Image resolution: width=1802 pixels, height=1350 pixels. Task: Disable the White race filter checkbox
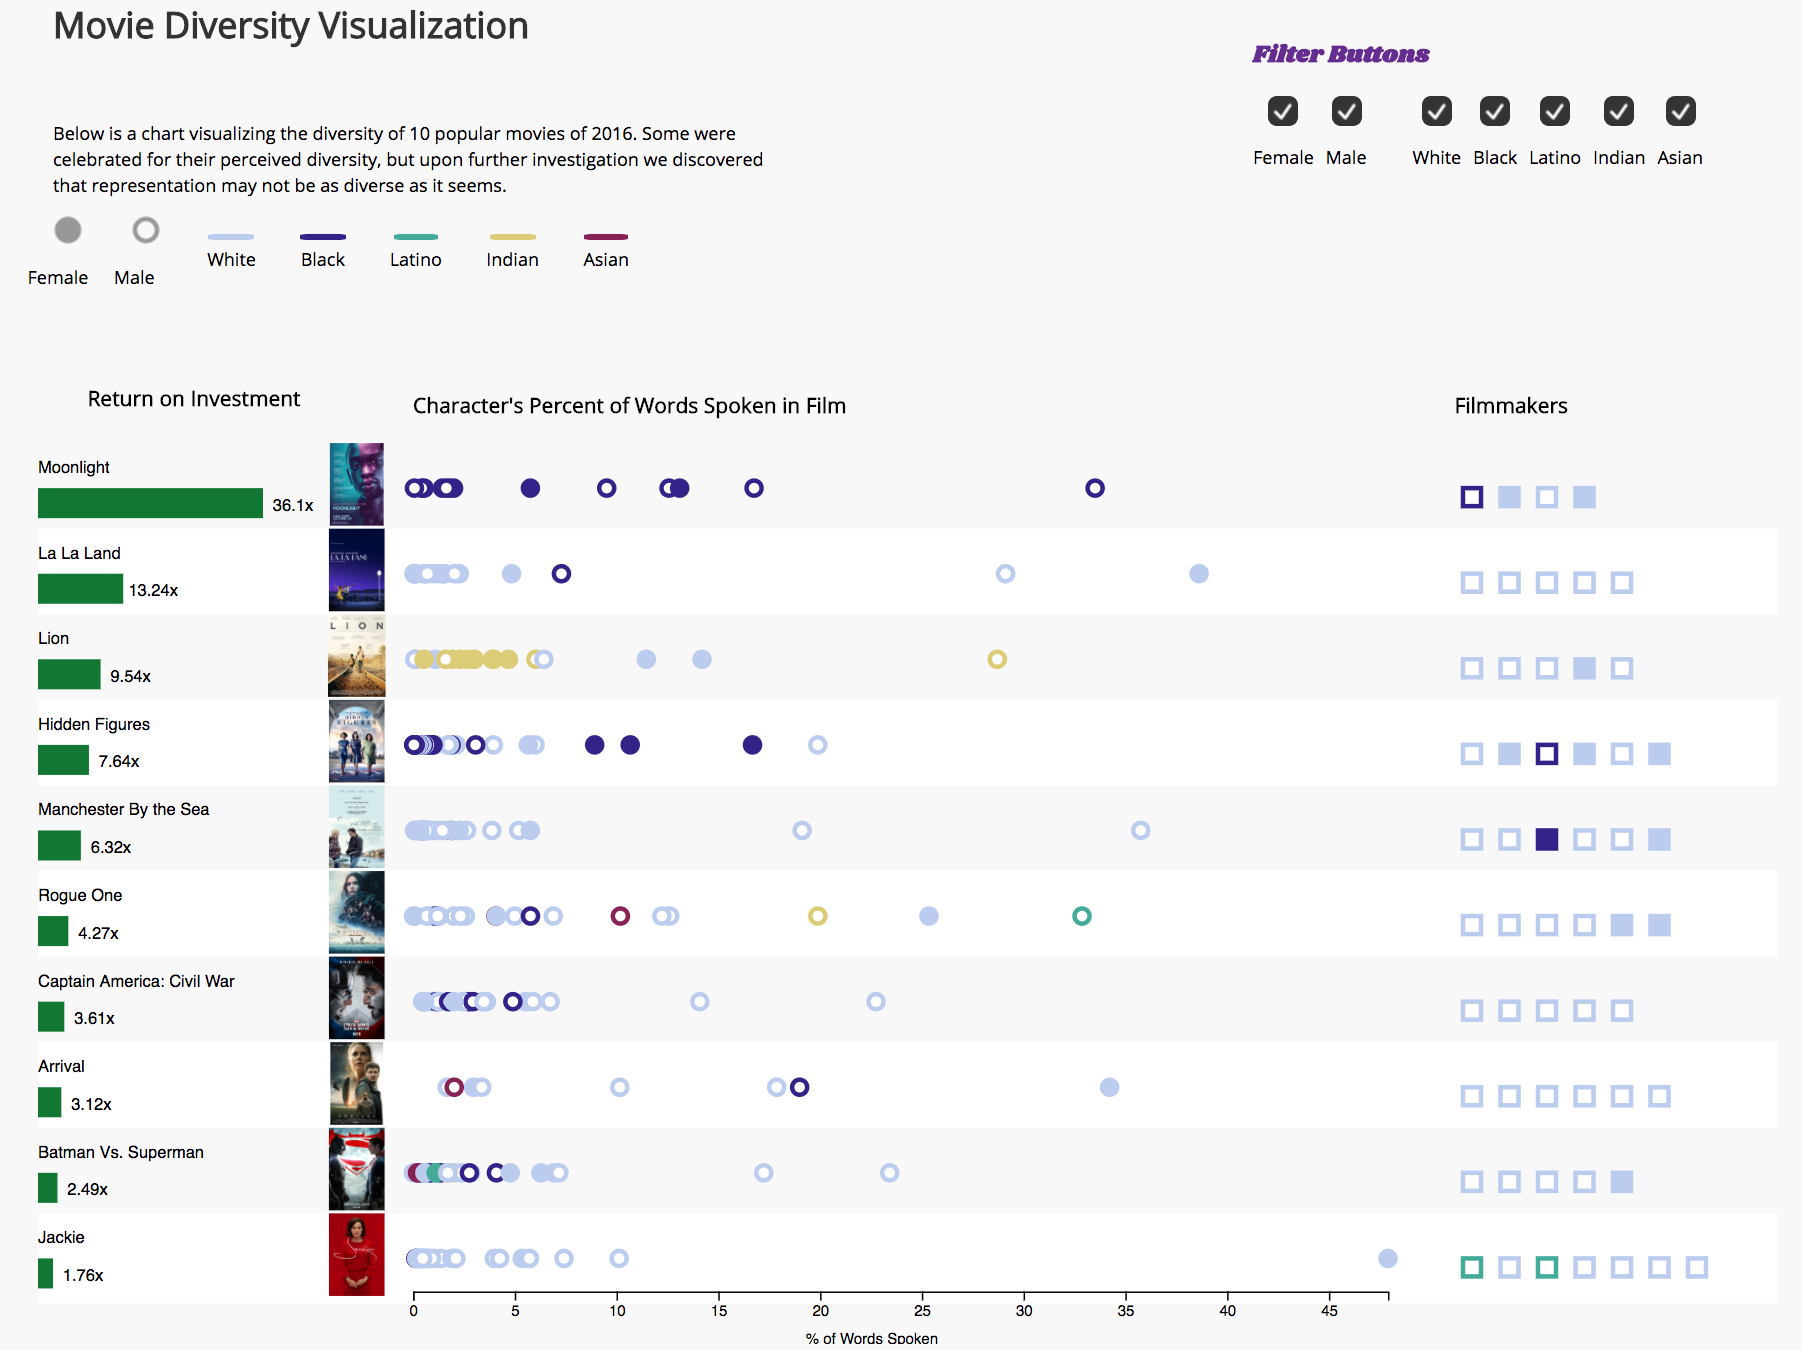1436,111
